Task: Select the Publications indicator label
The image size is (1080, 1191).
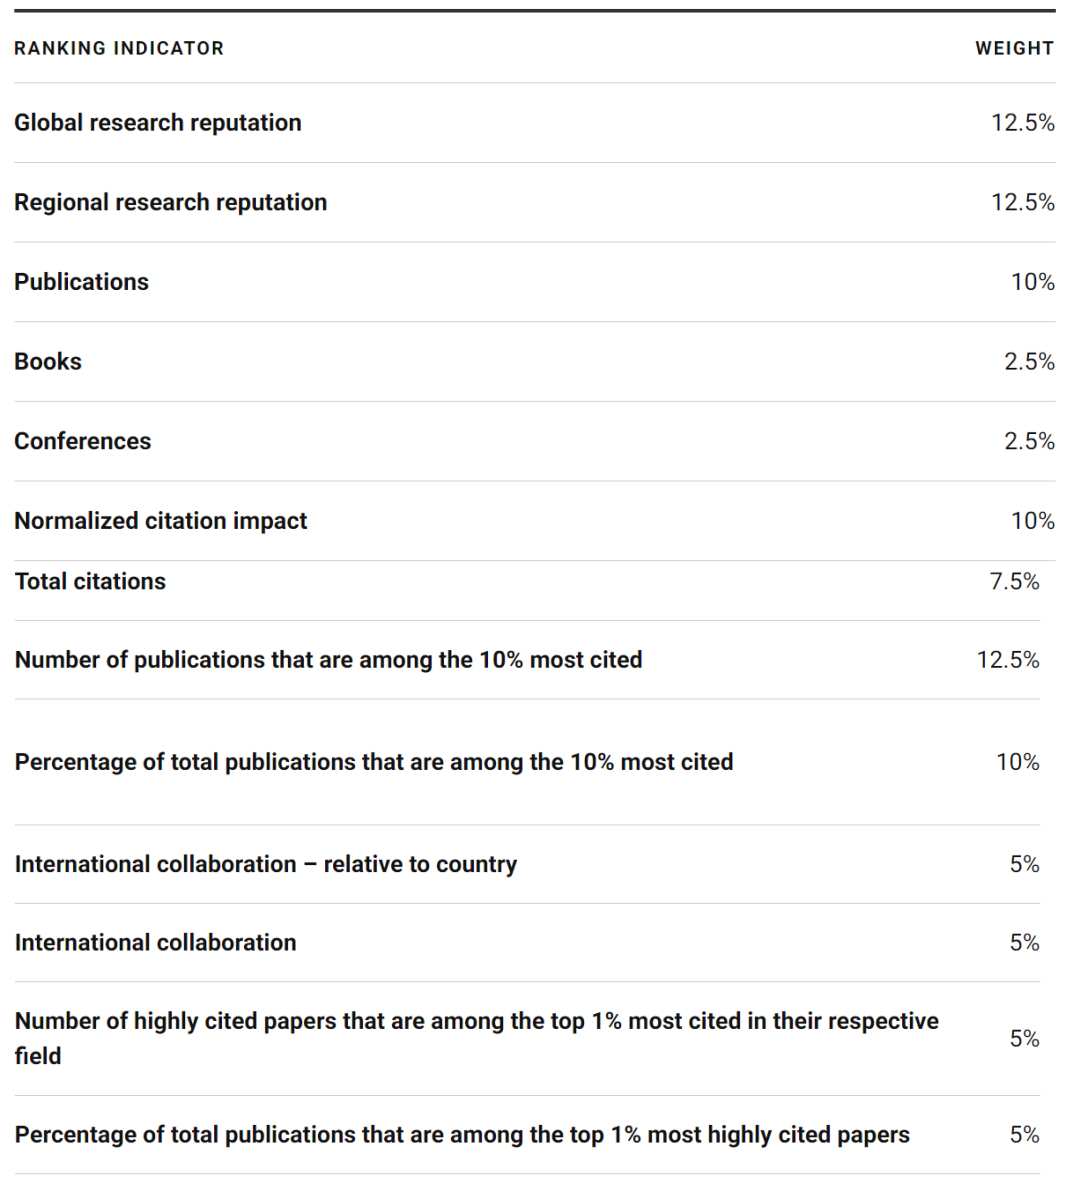Action: (81, 282)
